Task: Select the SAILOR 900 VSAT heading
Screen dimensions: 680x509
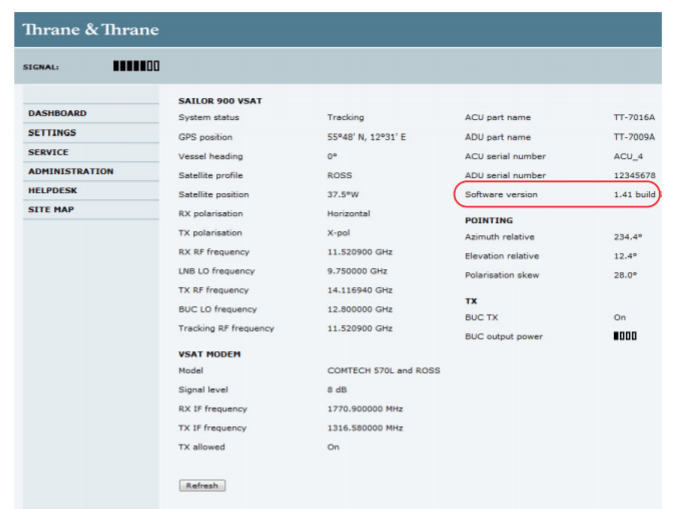Action: [220, 101]
